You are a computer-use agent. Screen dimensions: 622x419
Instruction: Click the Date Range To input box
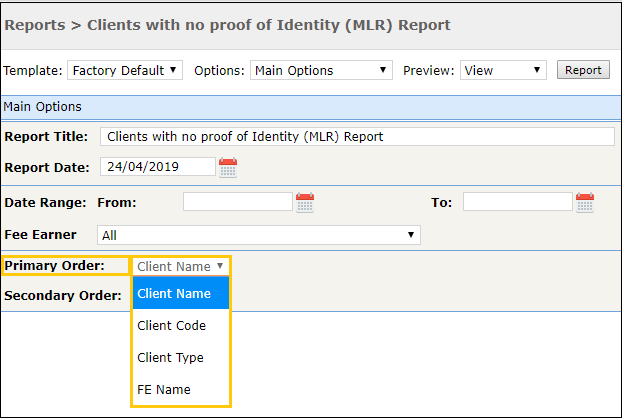518,202
